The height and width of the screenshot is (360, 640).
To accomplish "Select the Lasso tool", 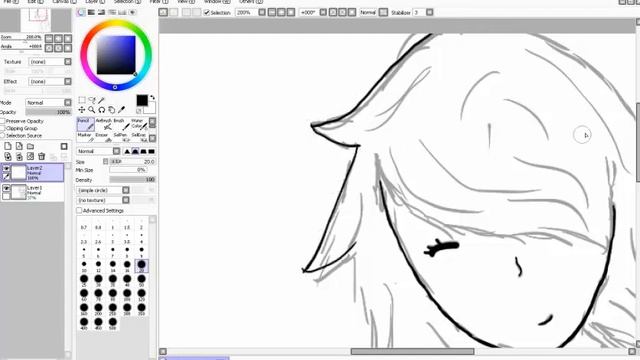I will tap(92, 100).
